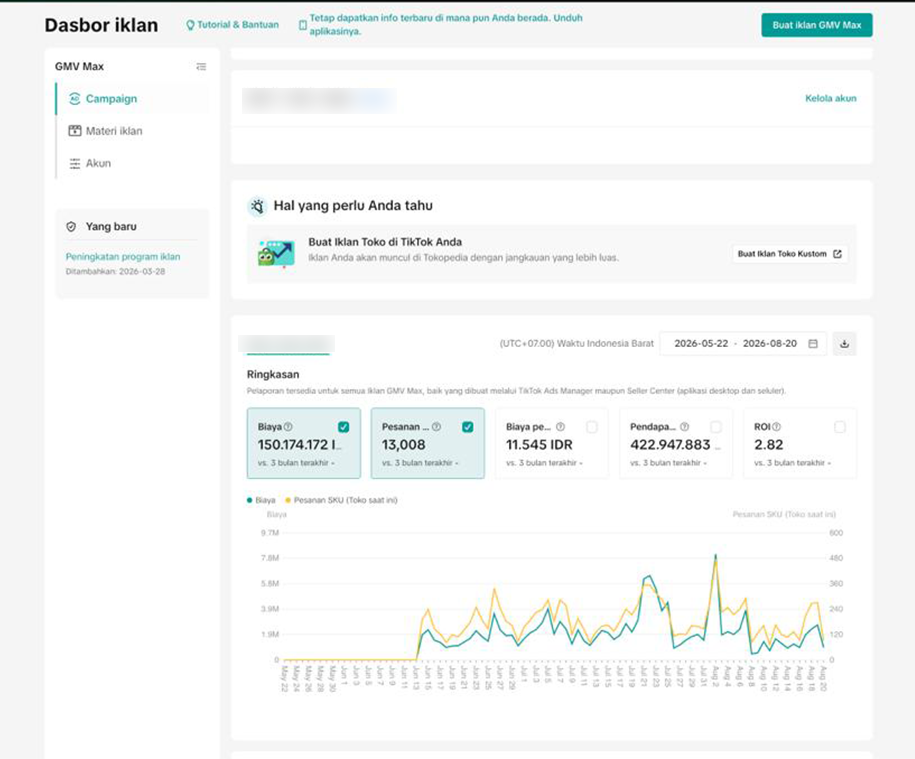This screenshot has width=915, height=759.
Task: Collapse the GMV Max sidebar menu icon
Action: [201, 67]
